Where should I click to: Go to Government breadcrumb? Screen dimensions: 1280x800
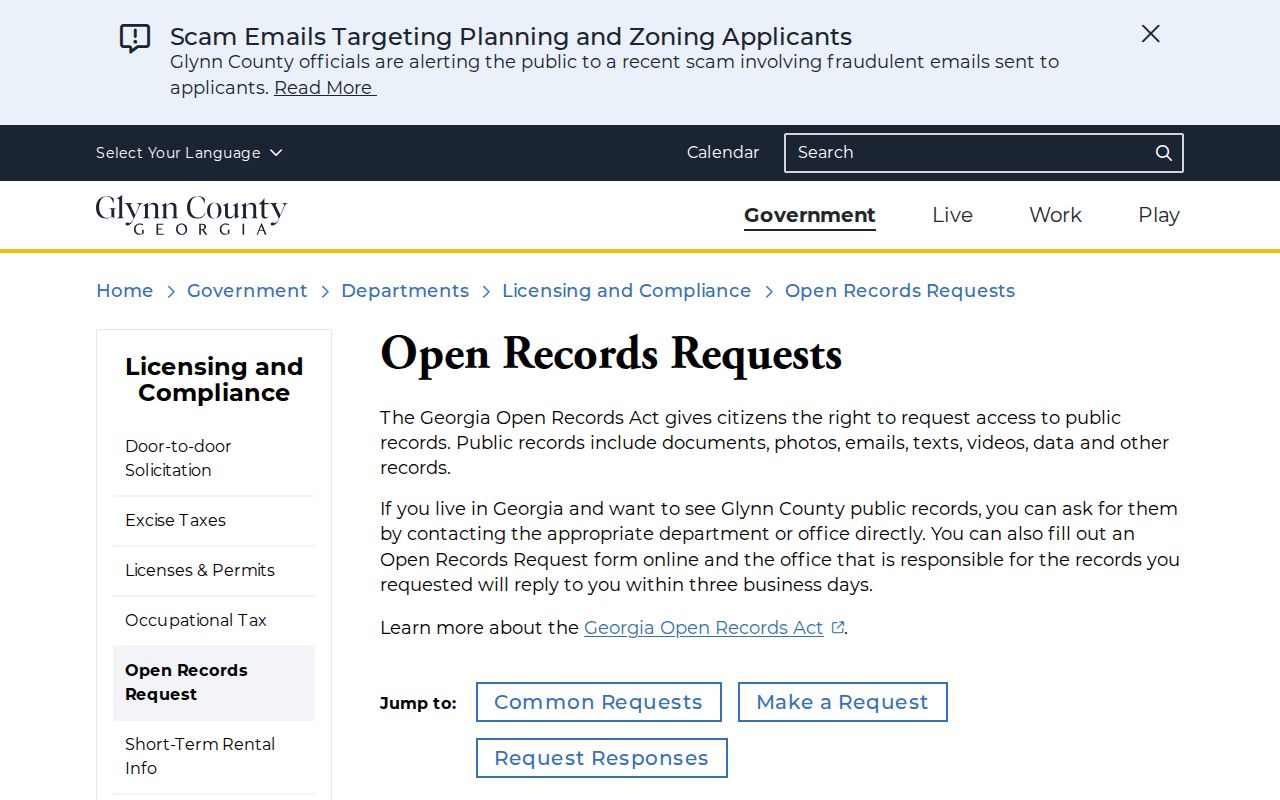click(247, 291)
